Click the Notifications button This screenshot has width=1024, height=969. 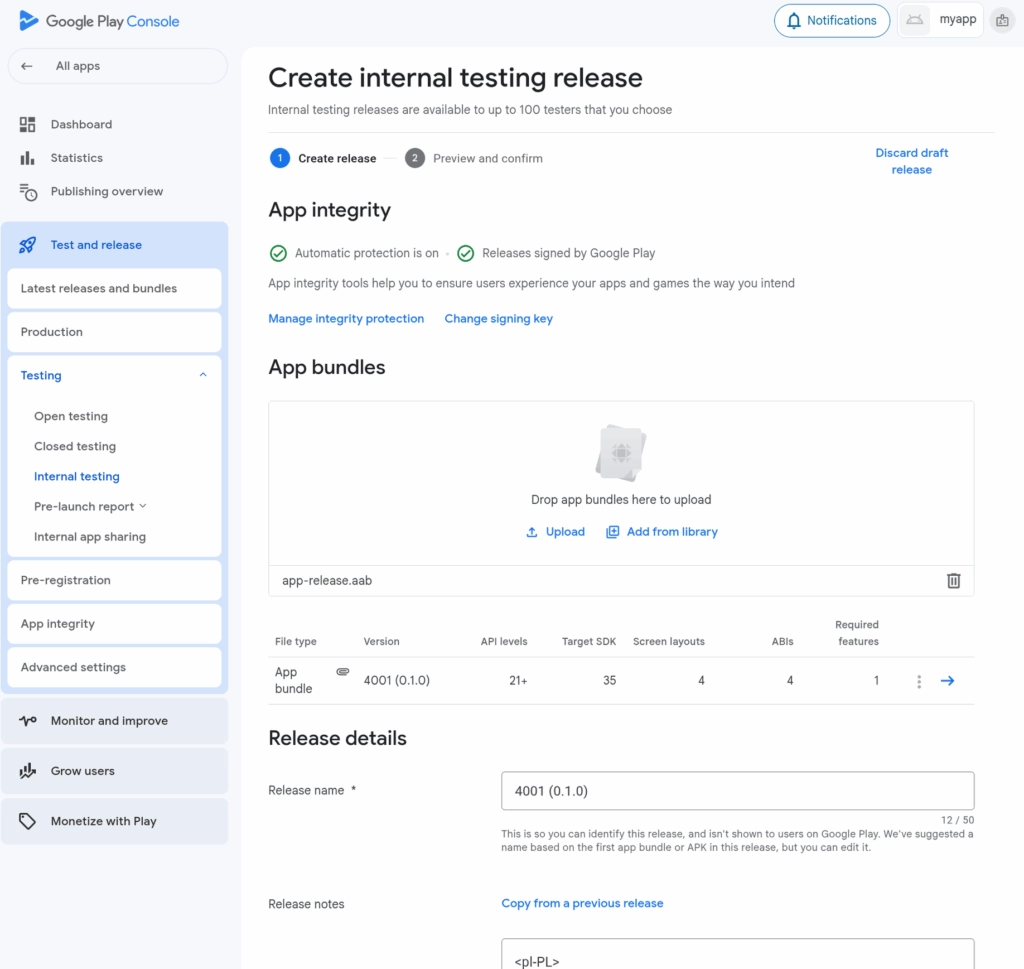(831, 20)
